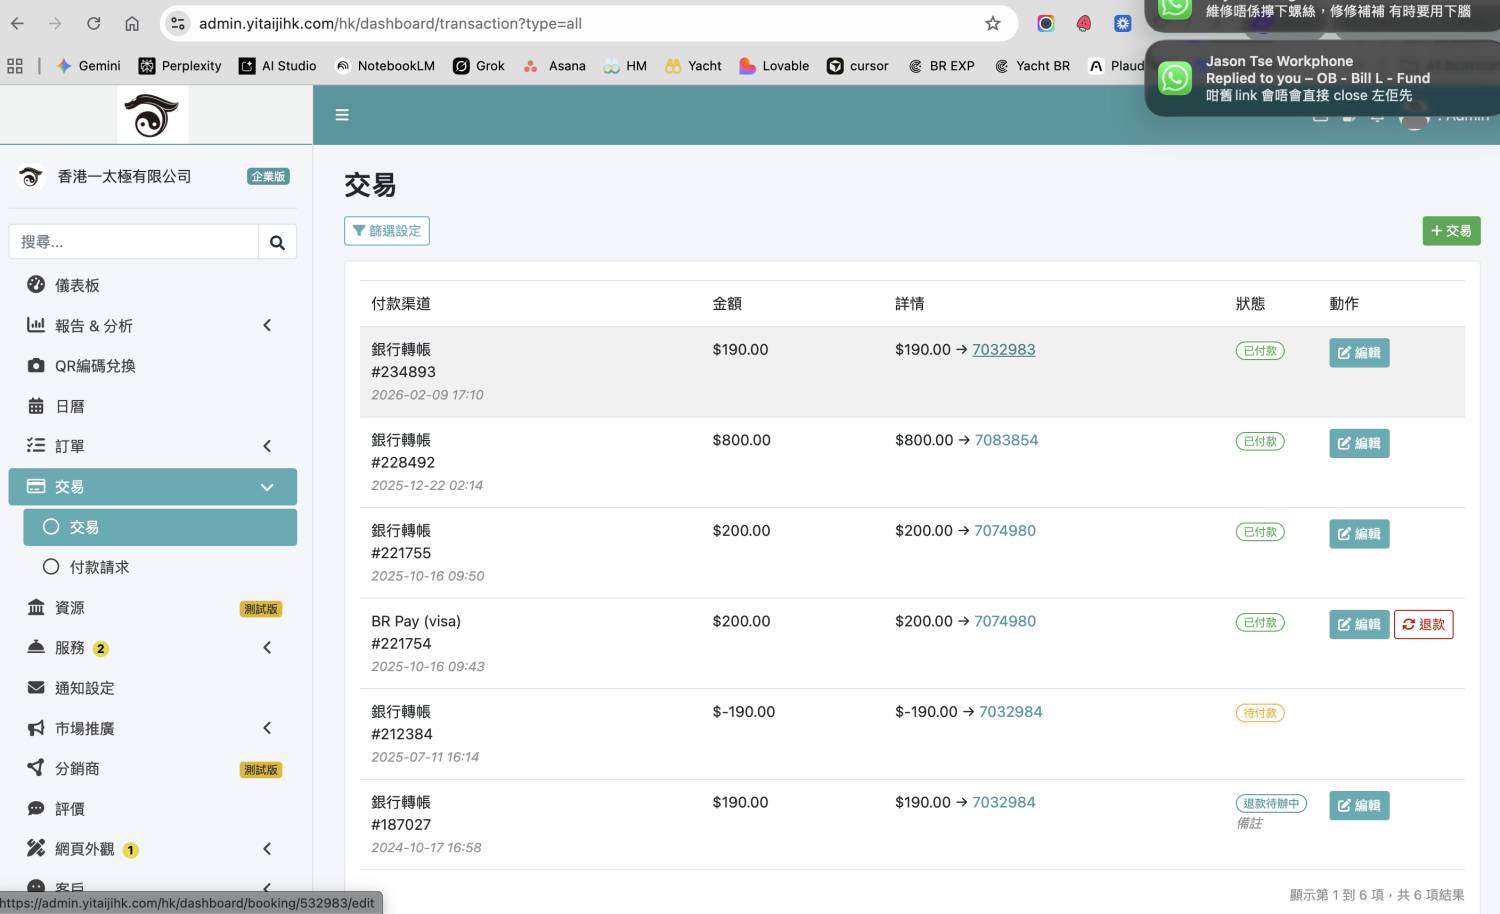1500x914 pixels.
Task: Select the 付款請求 radio item
Action: click(x=99, y=566)
